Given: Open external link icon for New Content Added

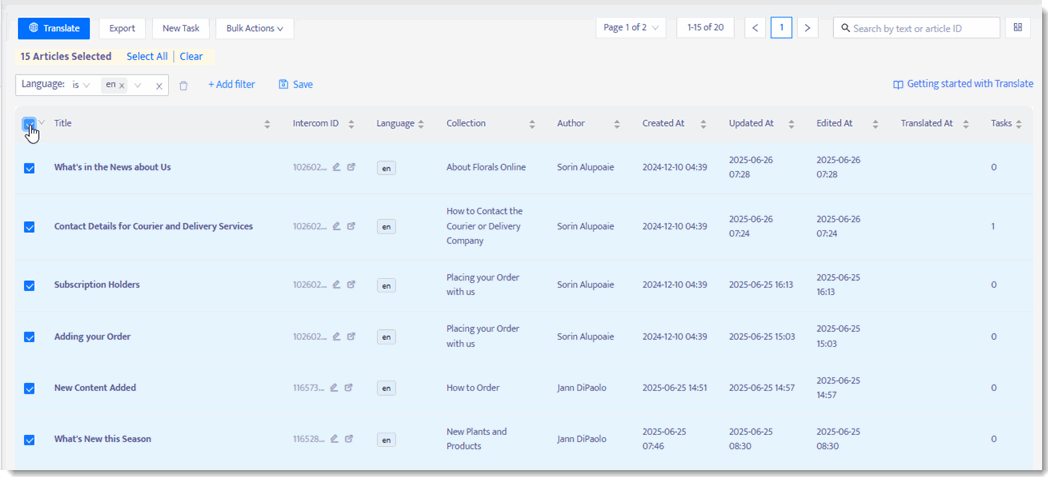Looking at the screenshot, I should 348,387.
